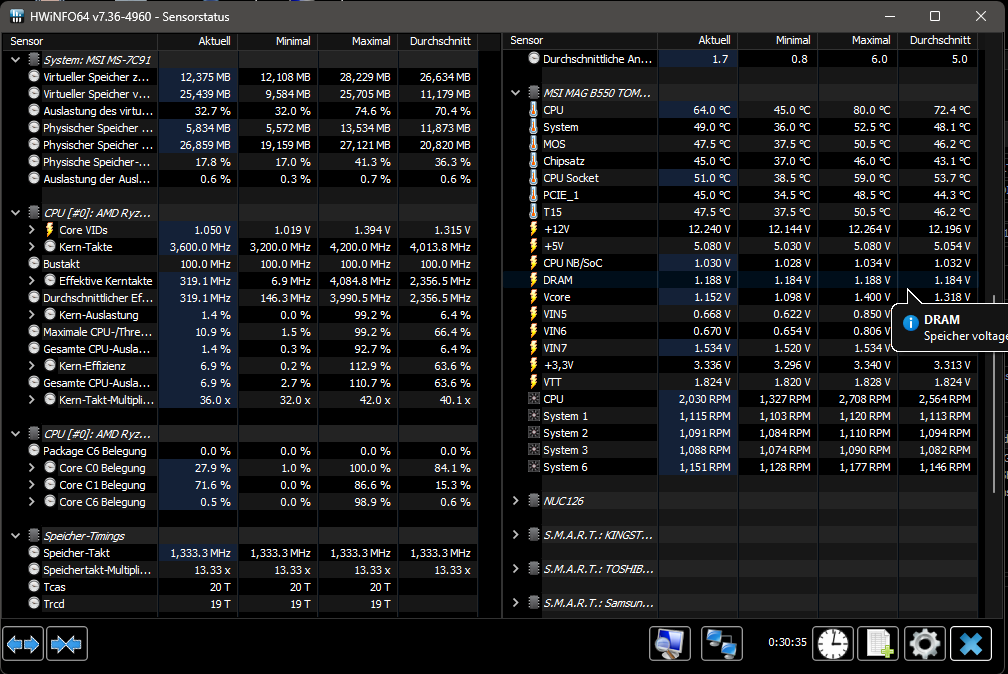Expand the Effektive Kerntakte row

coord(32,280)
